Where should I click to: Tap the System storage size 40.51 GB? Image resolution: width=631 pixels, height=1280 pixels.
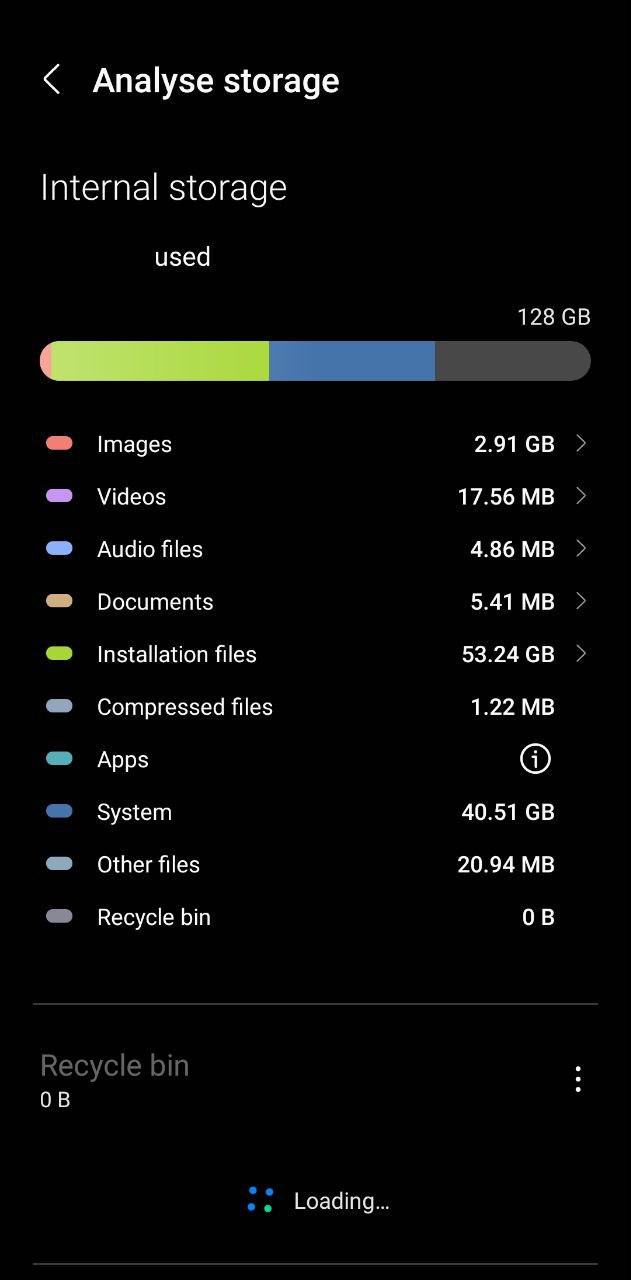click(x=507, y=812)
